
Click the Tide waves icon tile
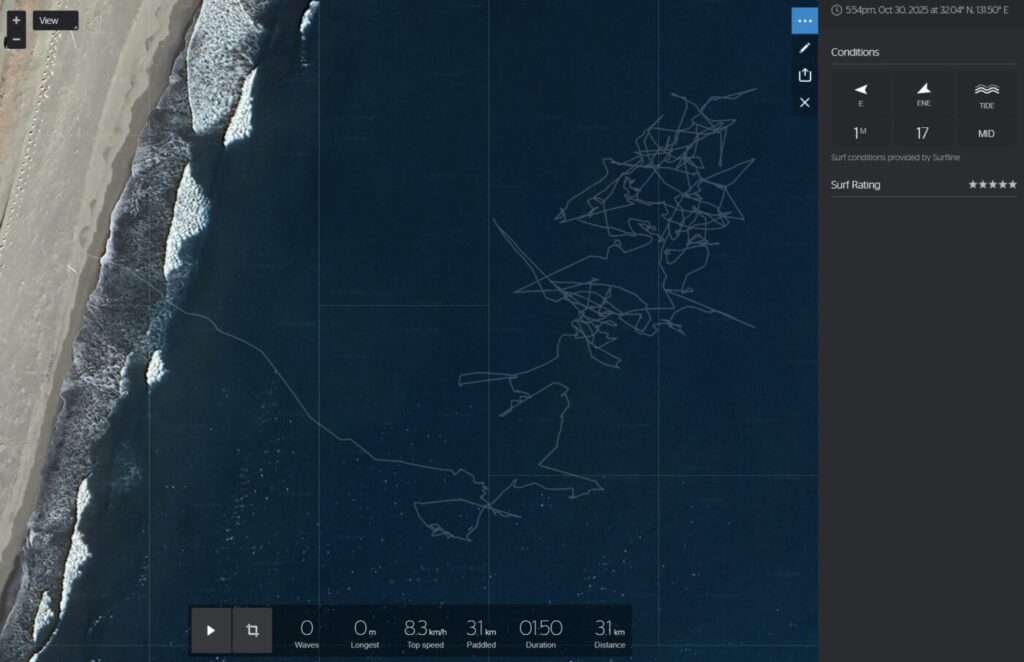[986, 94]
